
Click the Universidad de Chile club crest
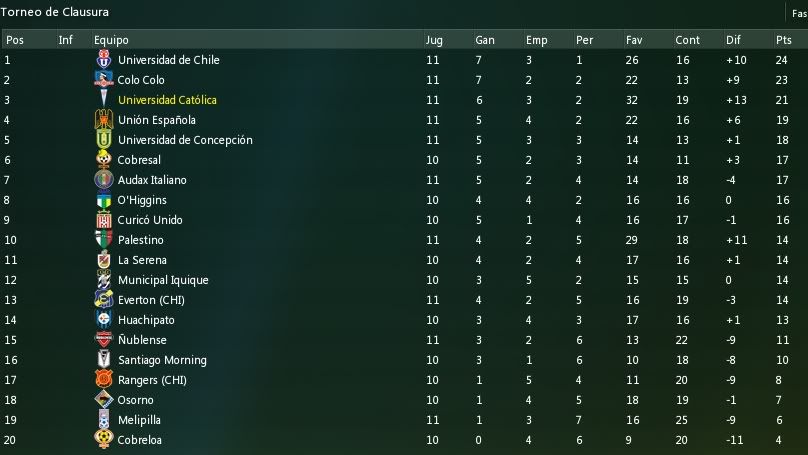(x=104, y=59)
